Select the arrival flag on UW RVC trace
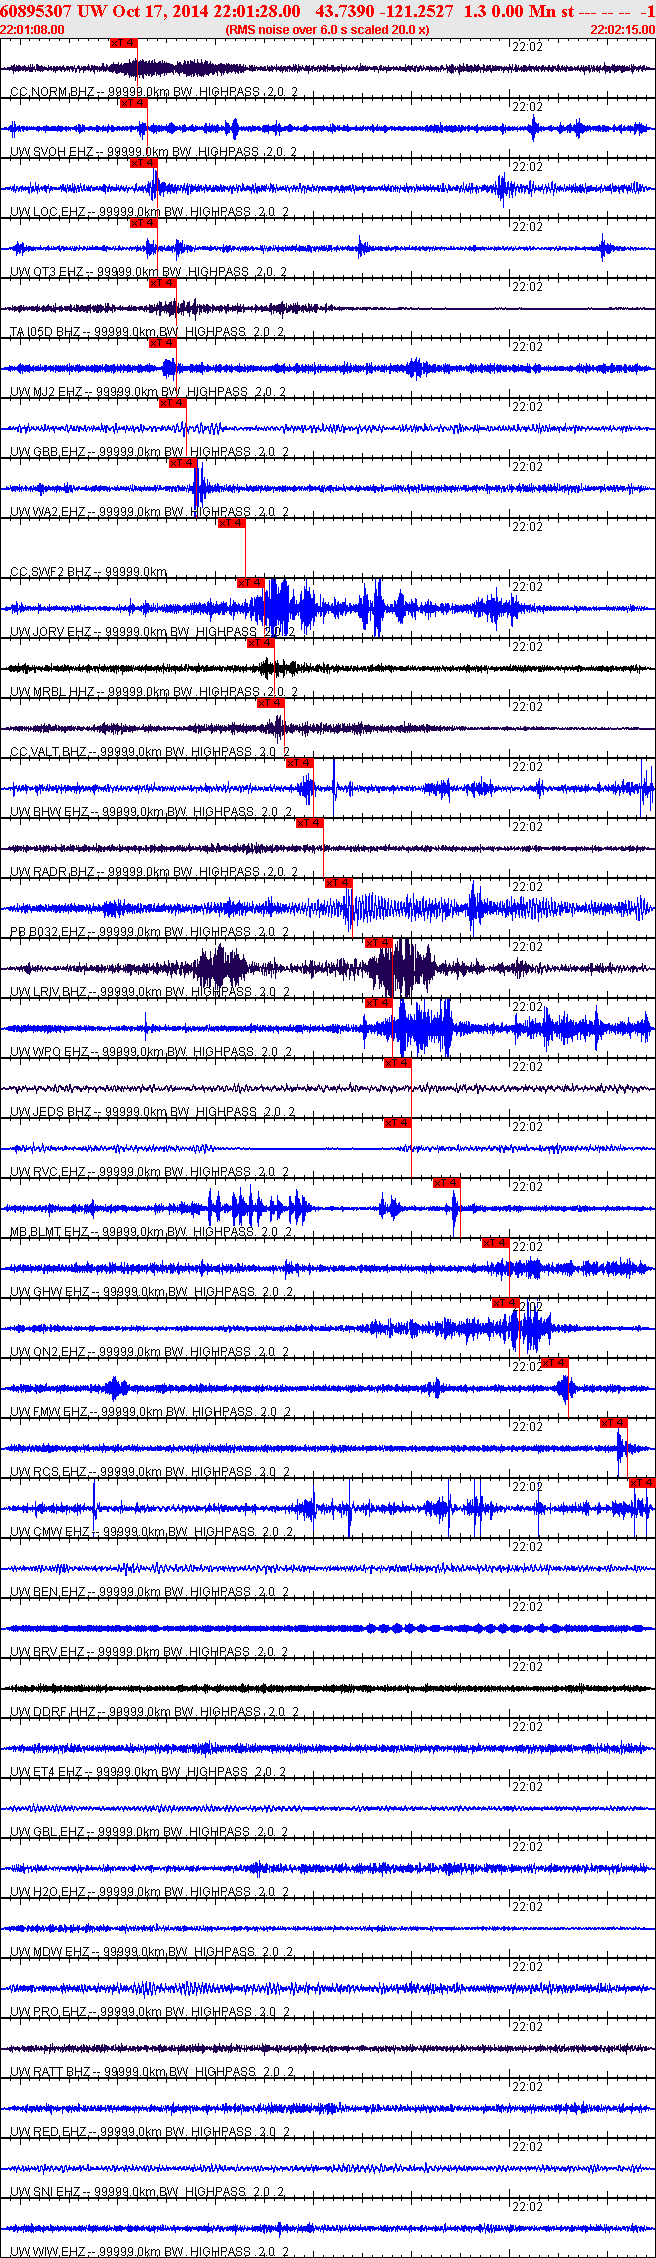Image resolution: width=656 pixels, height=2258 pixels. coord(398,1123)
